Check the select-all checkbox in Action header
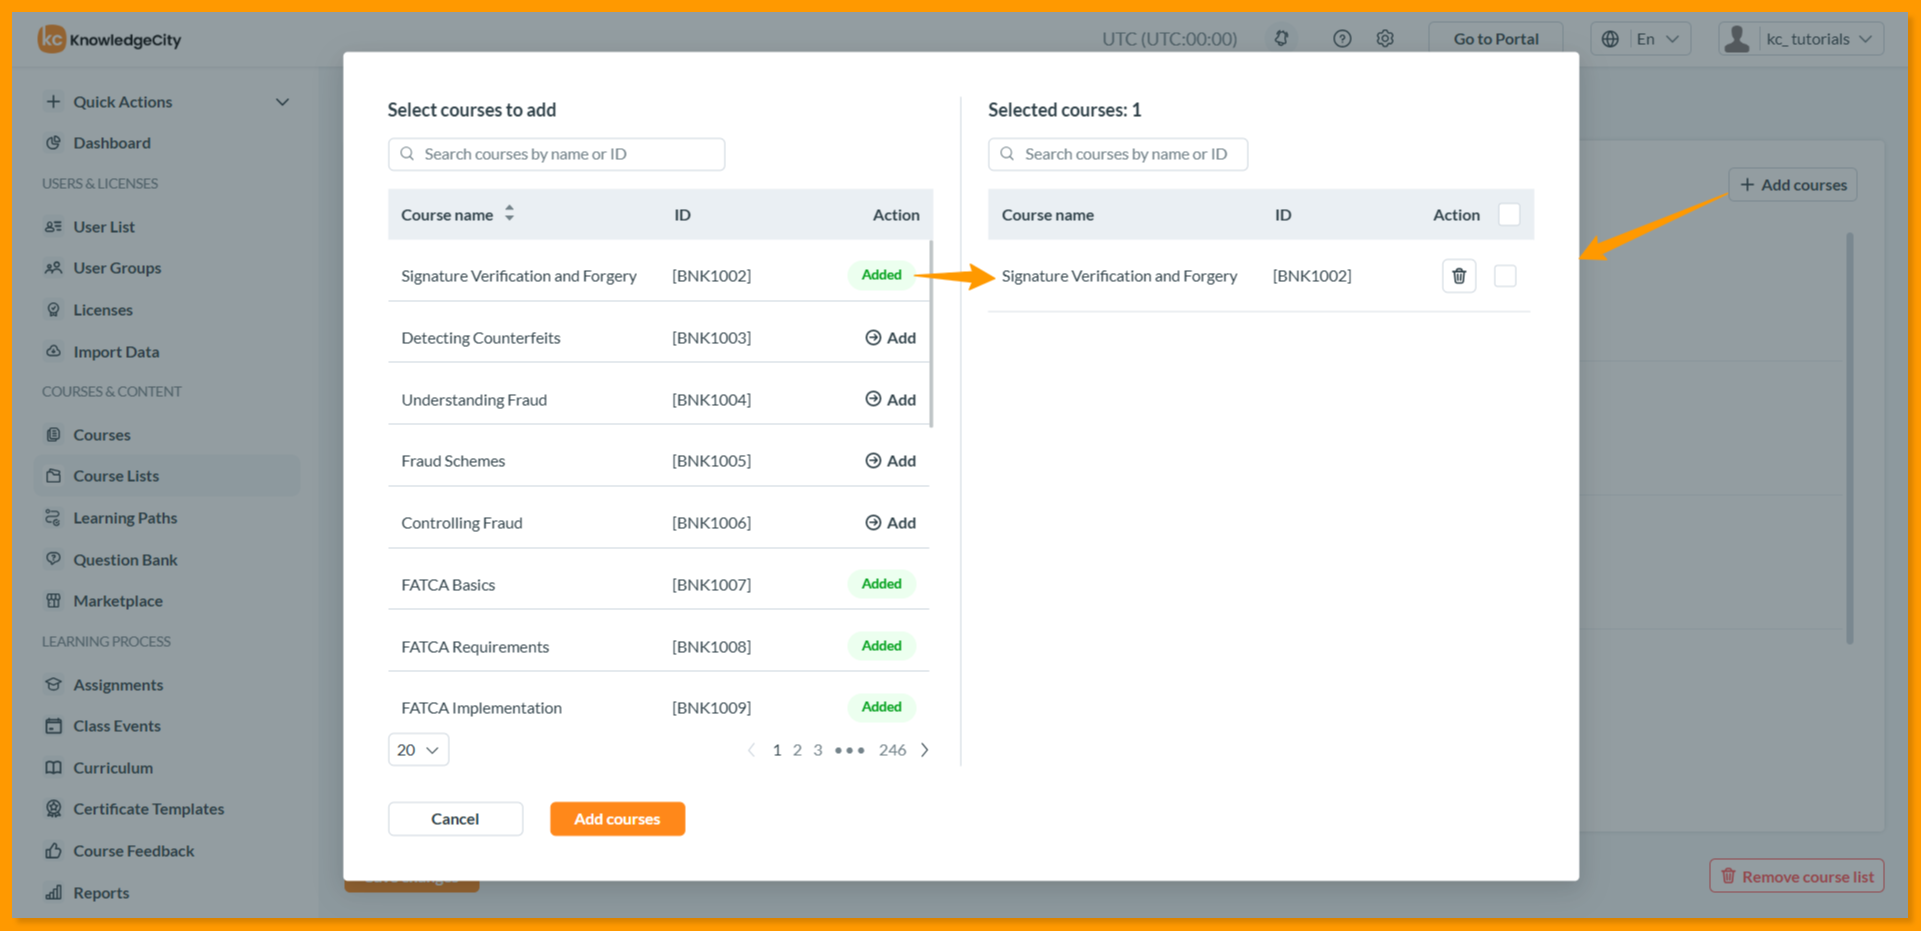Screen dimensions: 1921x931 click(x=1509, y=215)
